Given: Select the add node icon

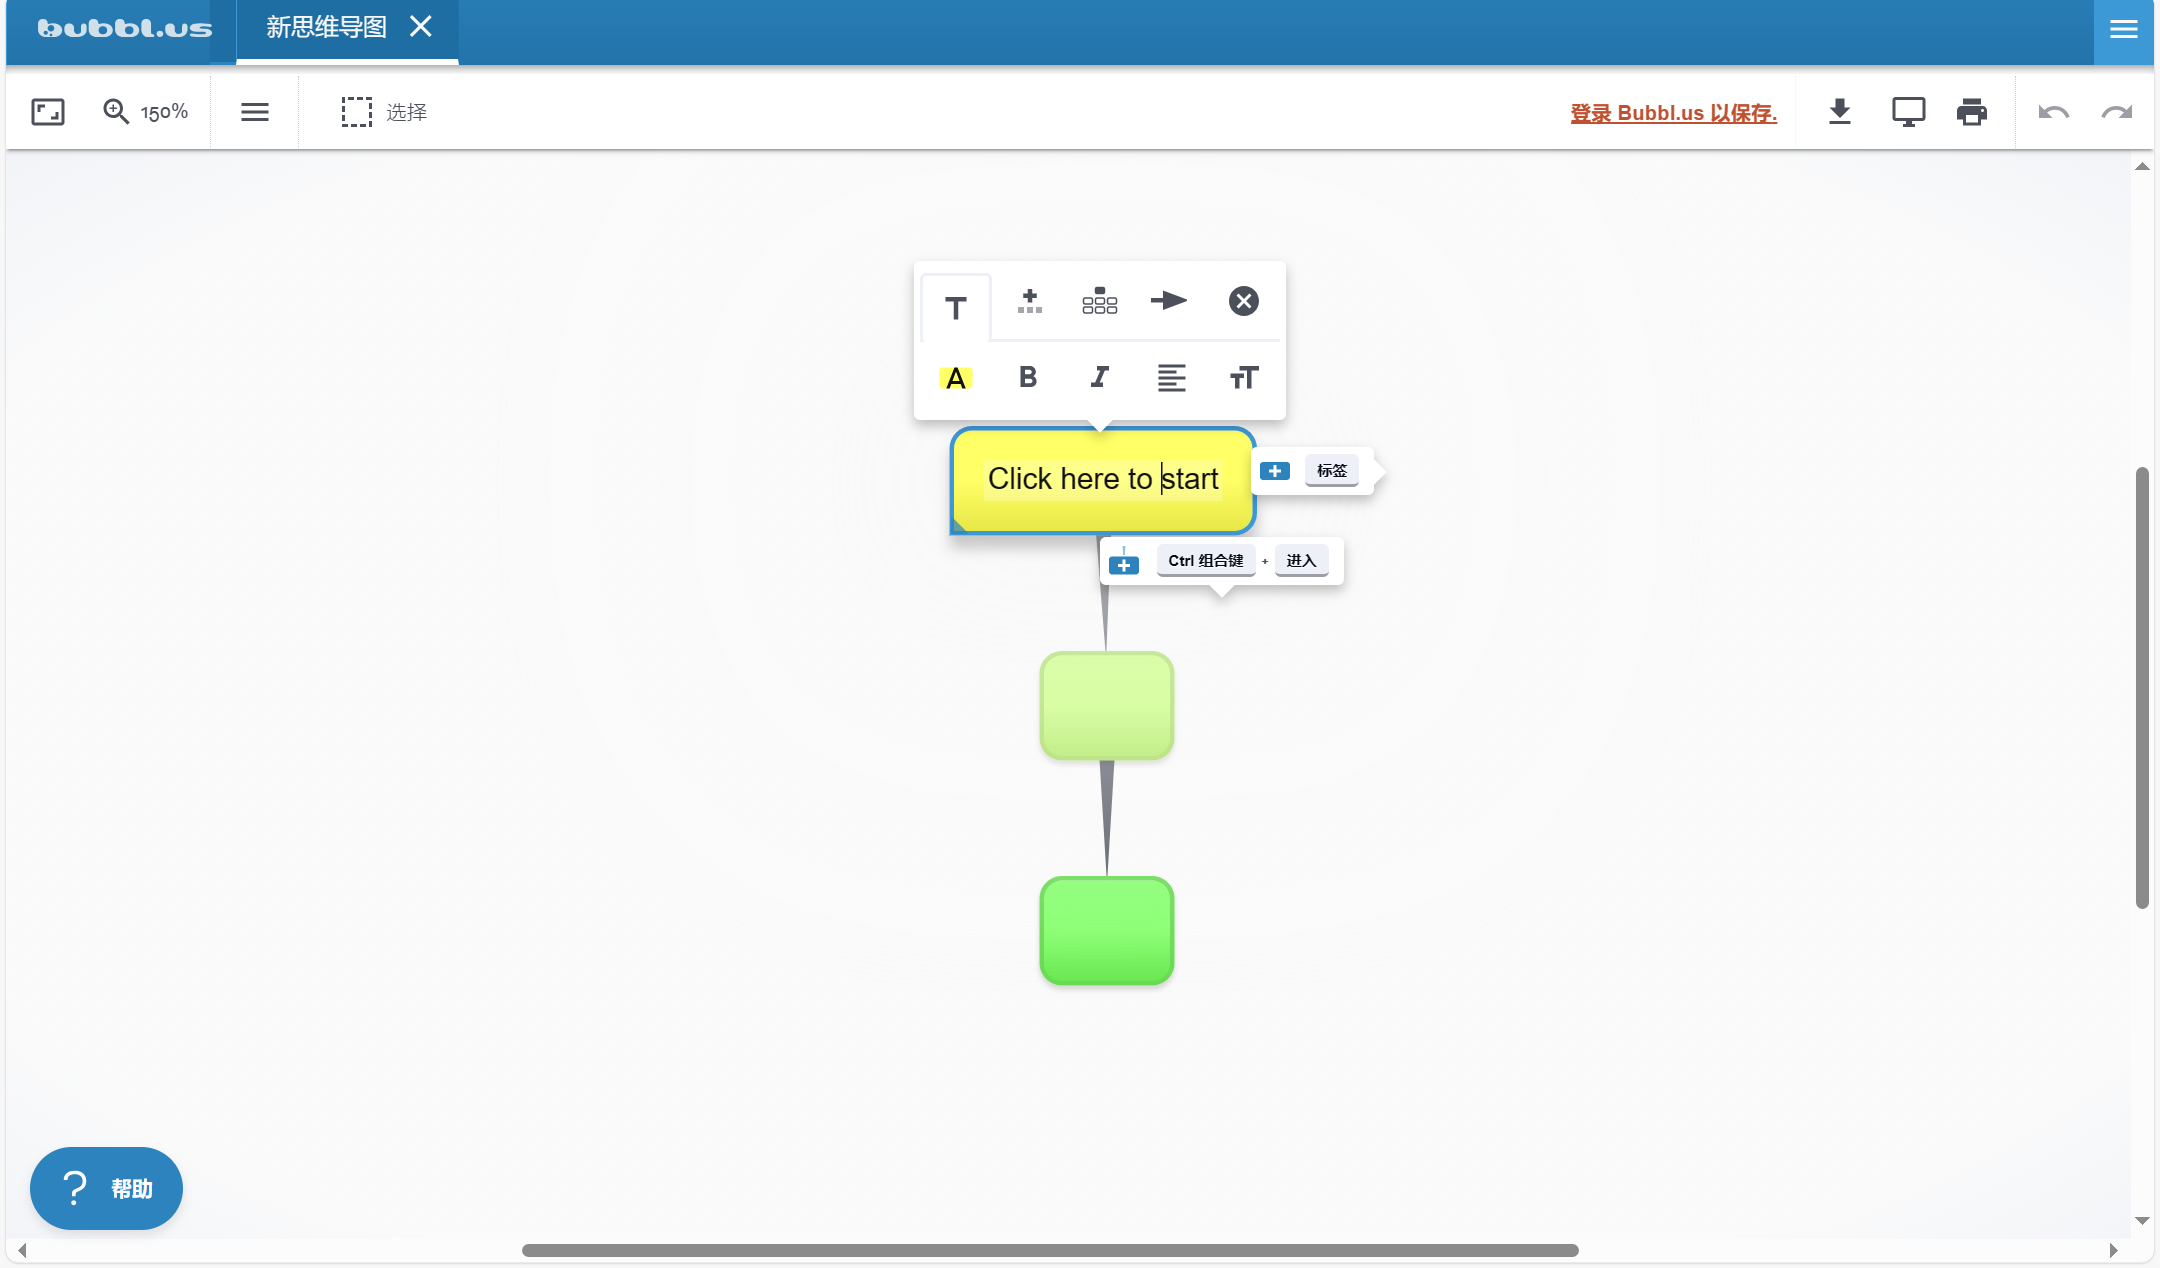Looking at the screenshot, I should click(1029, 300).
